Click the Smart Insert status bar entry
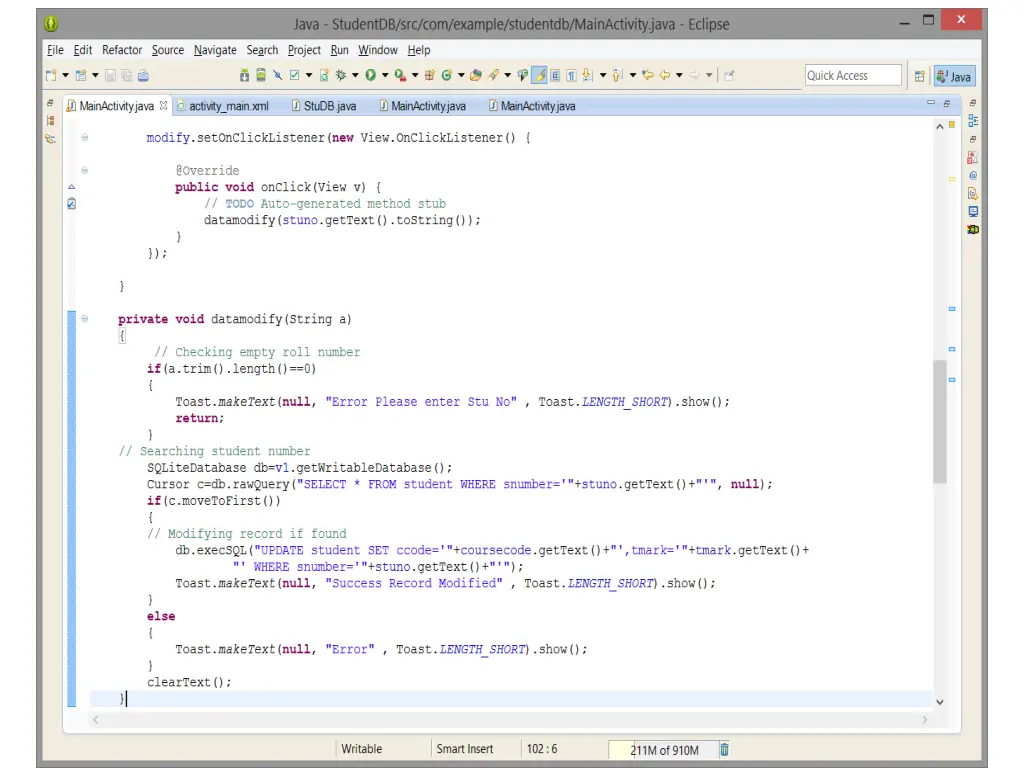This screenshot has width=1024, height=768. pyautogui.click(x=464, y=749)
